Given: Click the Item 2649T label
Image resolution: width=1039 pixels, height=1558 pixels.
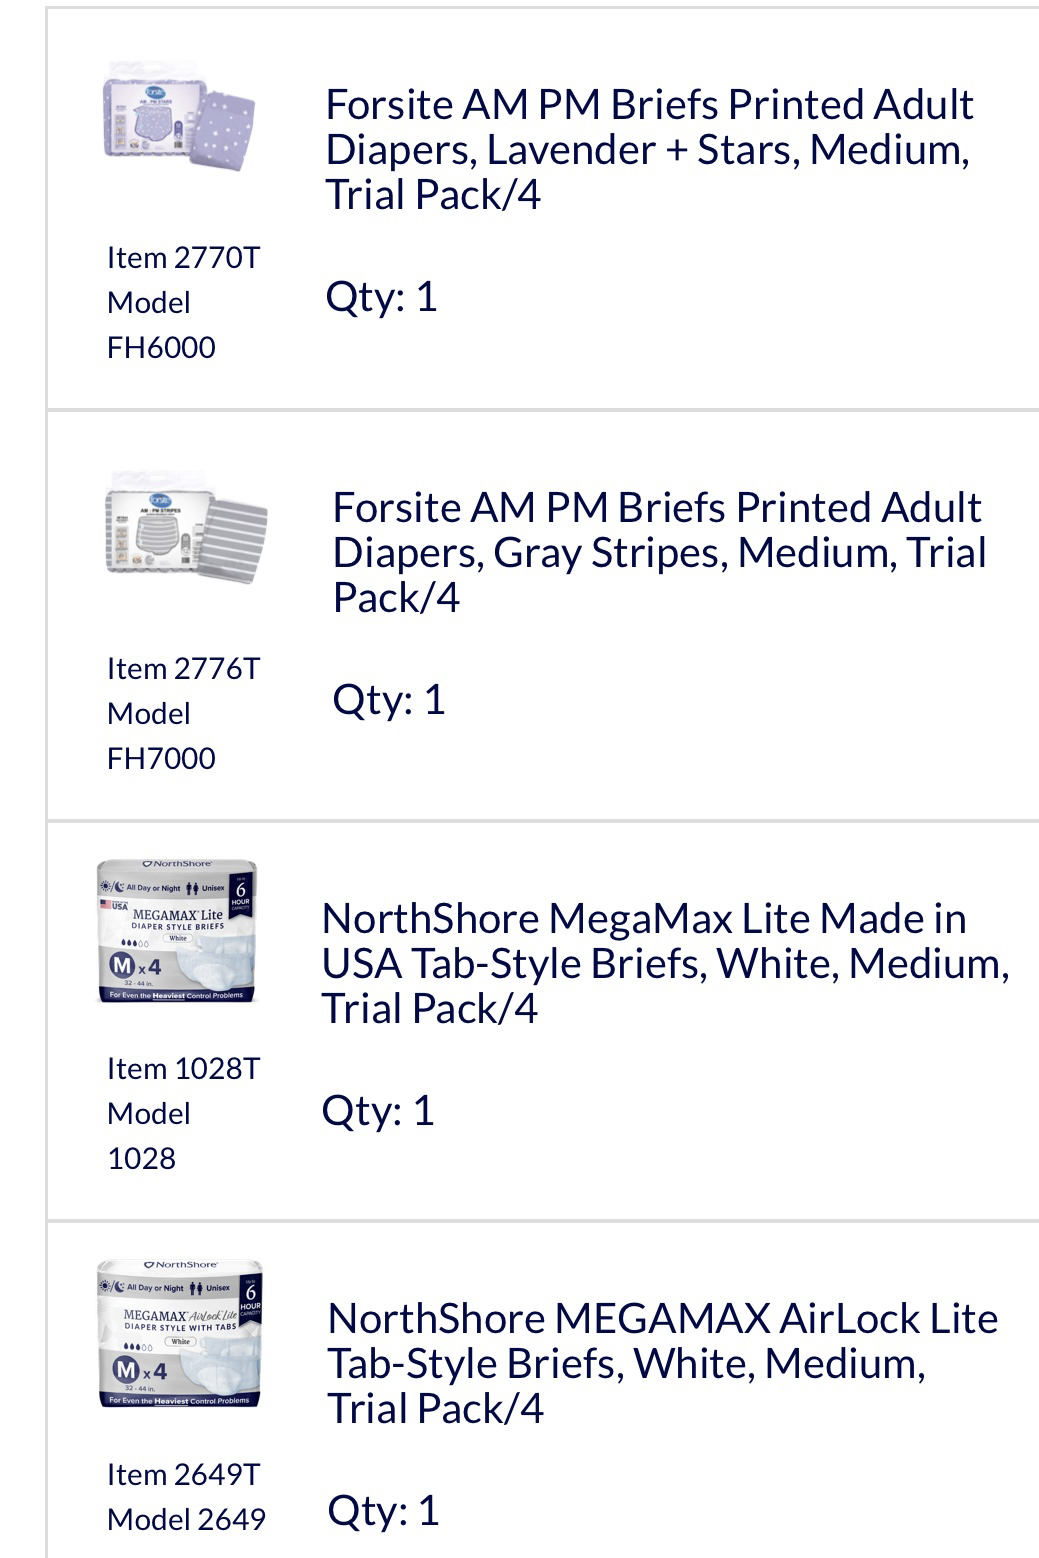Looking at the screenshot, I should pos(183,1475).
